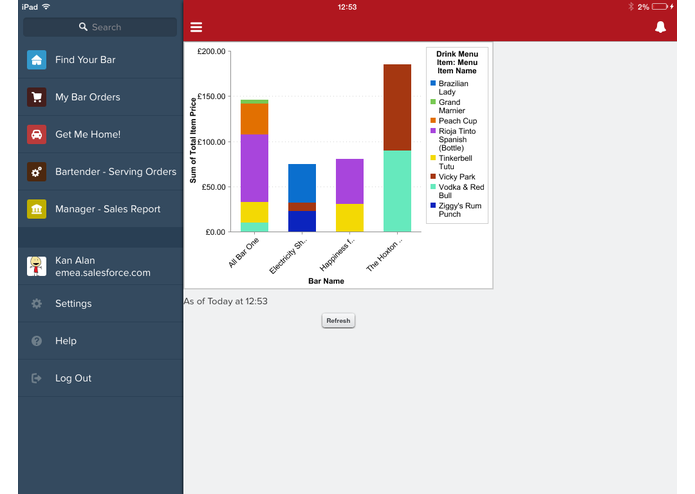Click teal segment of The Hoxton bar
Viewport: 695px width, 494px height.
coord(397,191)
